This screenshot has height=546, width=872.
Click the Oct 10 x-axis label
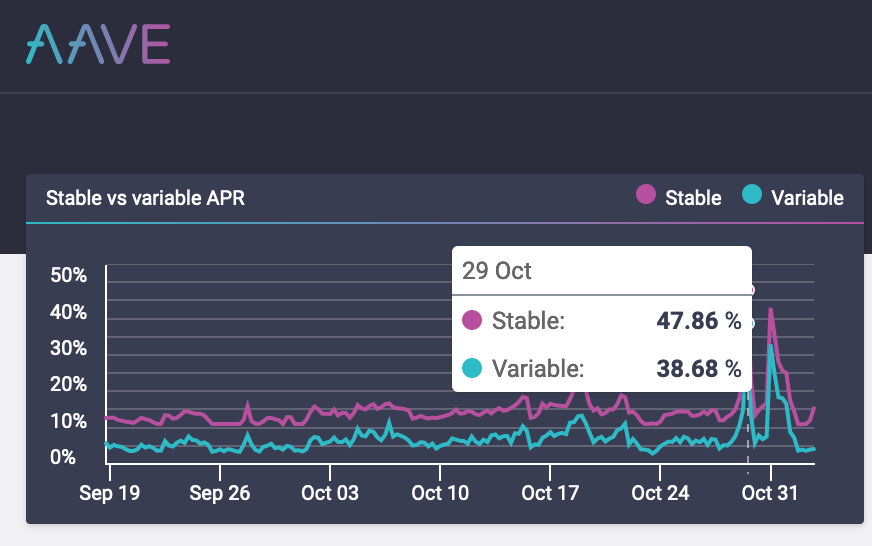440,493
